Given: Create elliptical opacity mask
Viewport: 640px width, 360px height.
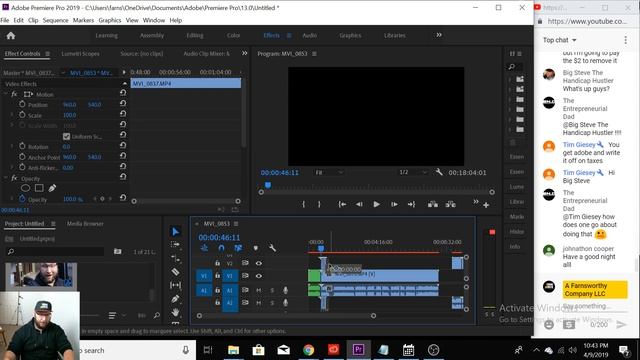Looking at the screenshot, I should [25, 188].
